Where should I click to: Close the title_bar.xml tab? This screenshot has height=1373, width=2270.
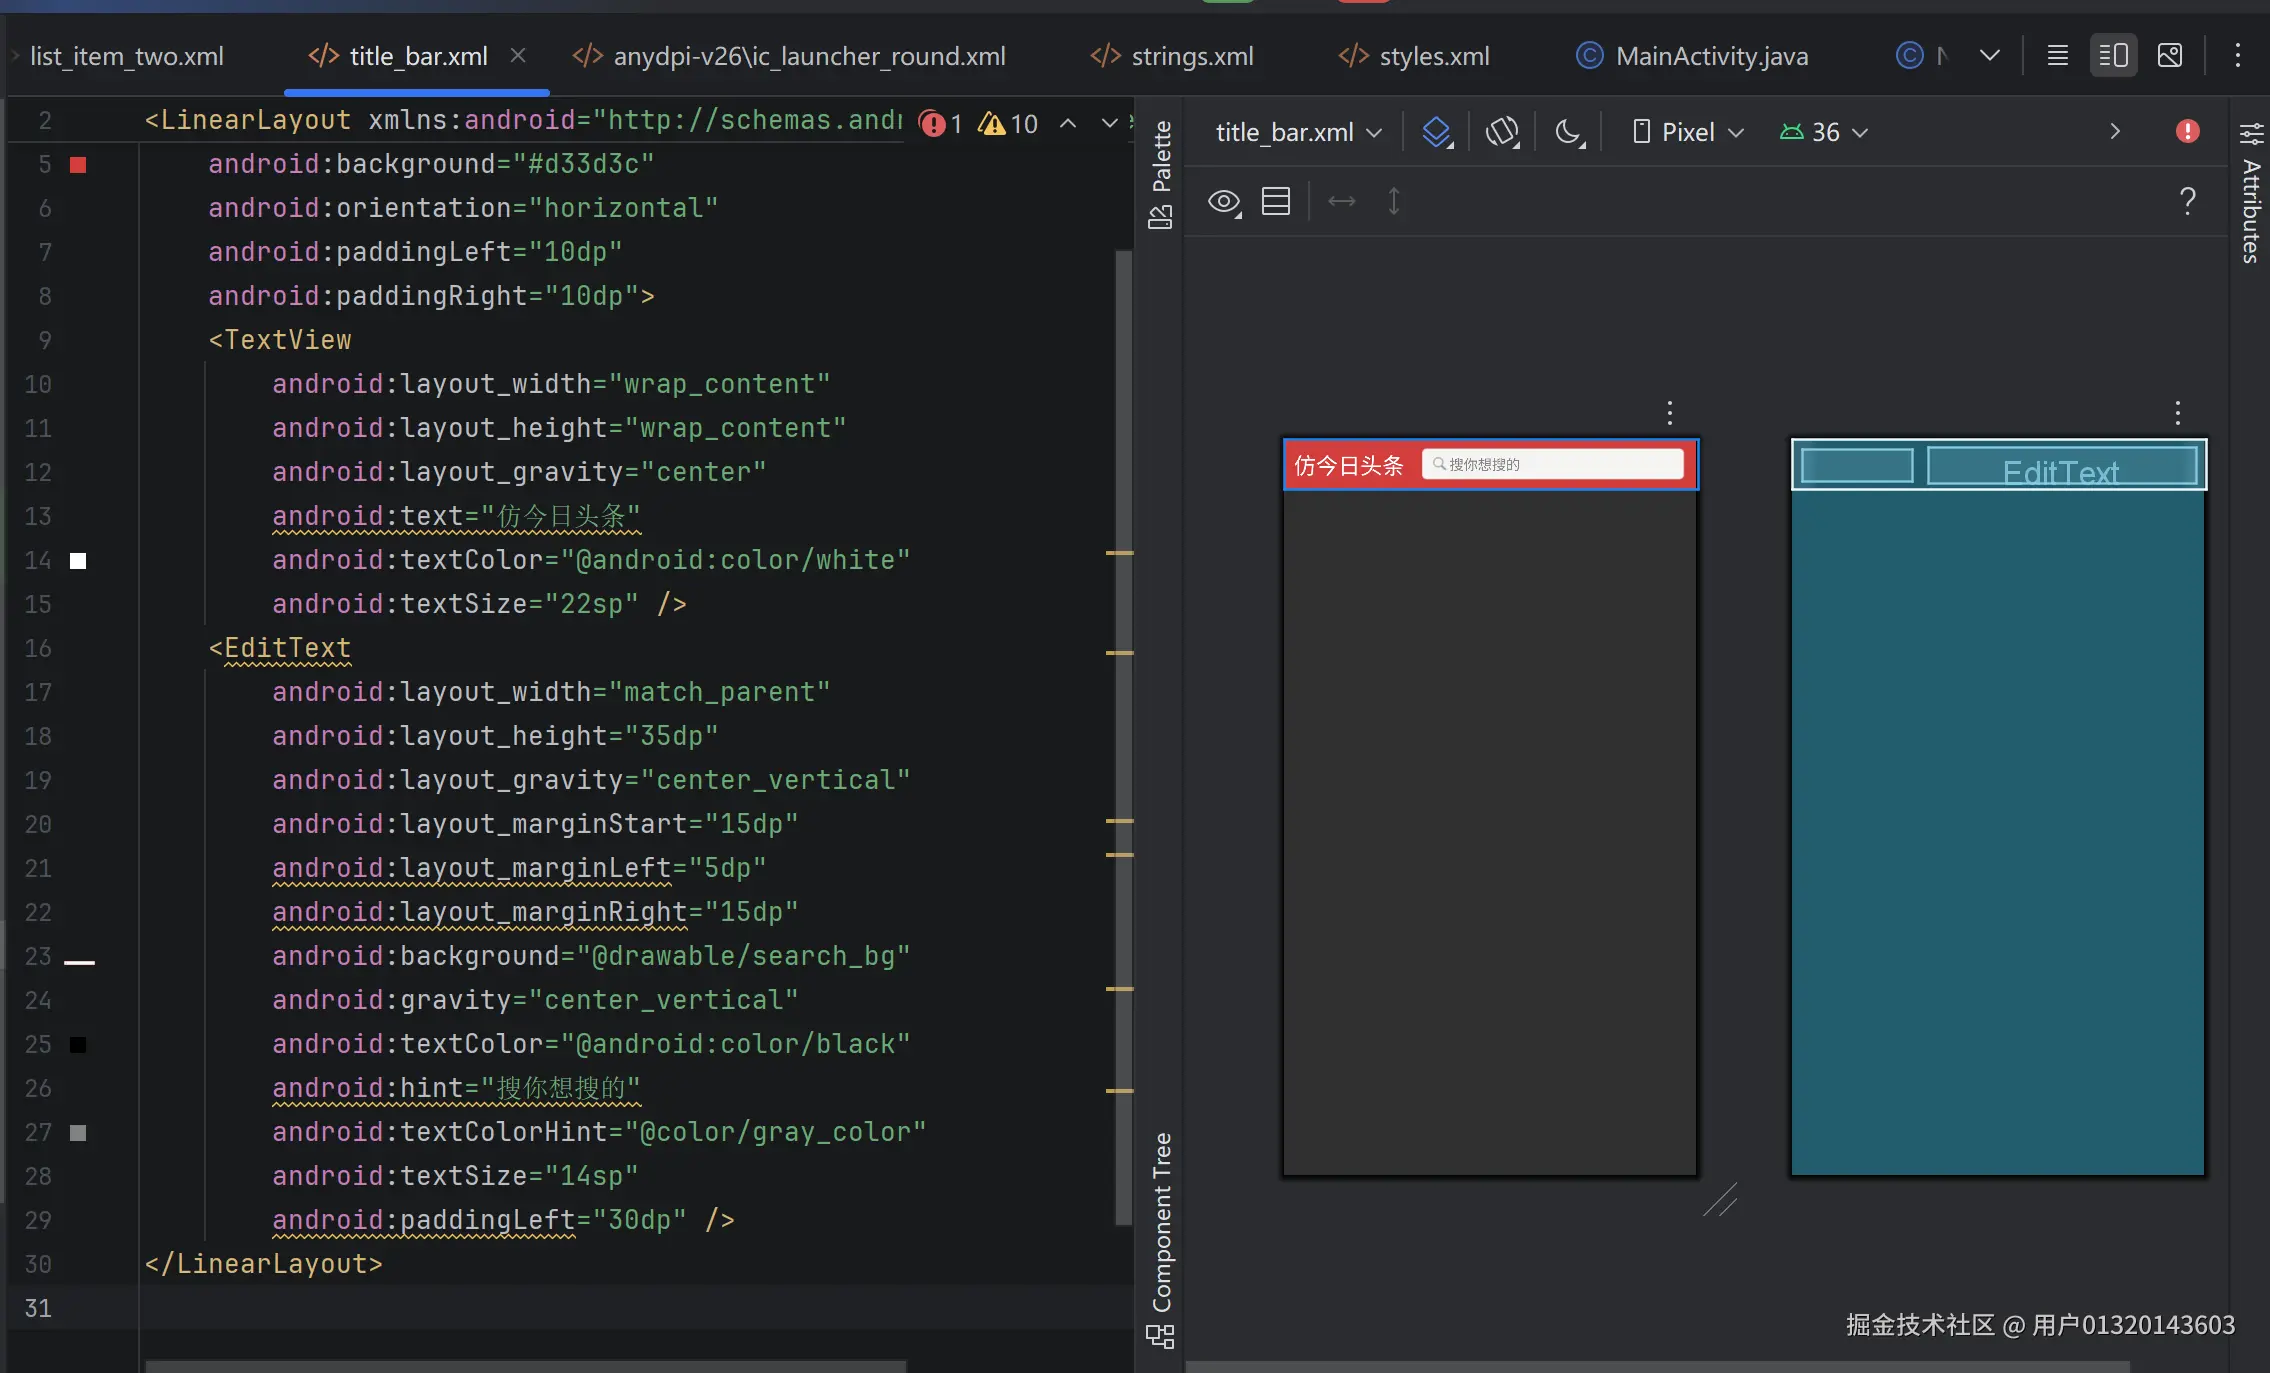tap(518, 56)
